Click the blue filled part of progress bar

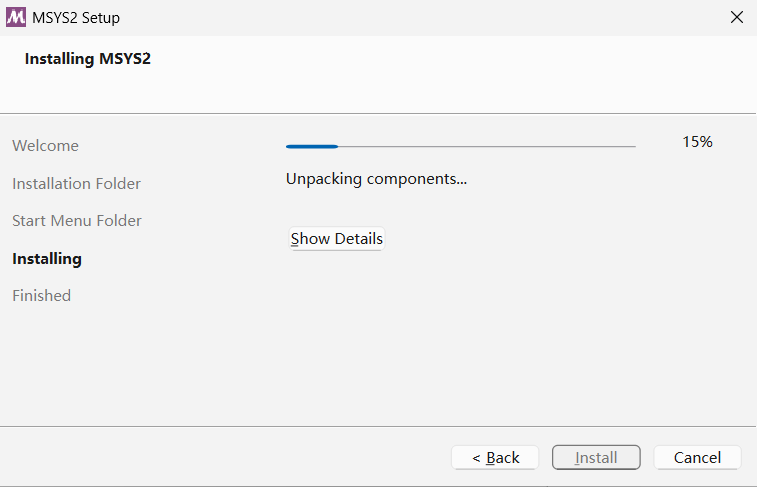(x=312, y=146)
